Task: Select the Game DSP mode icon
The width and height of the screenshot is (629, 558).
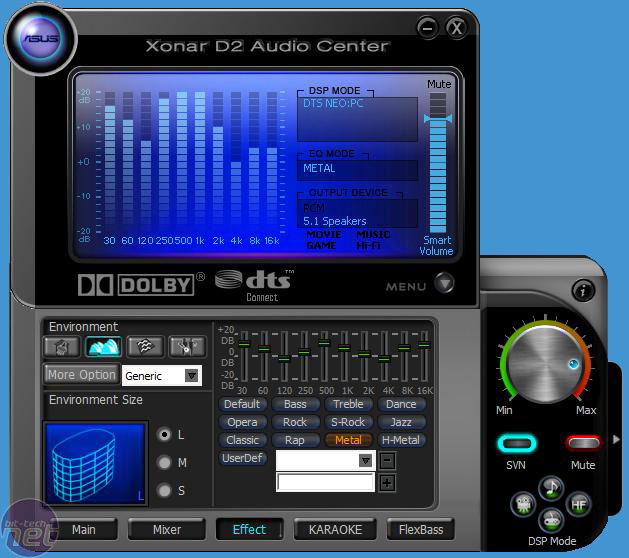Action: pyautogui.click(x=552, y=520)
